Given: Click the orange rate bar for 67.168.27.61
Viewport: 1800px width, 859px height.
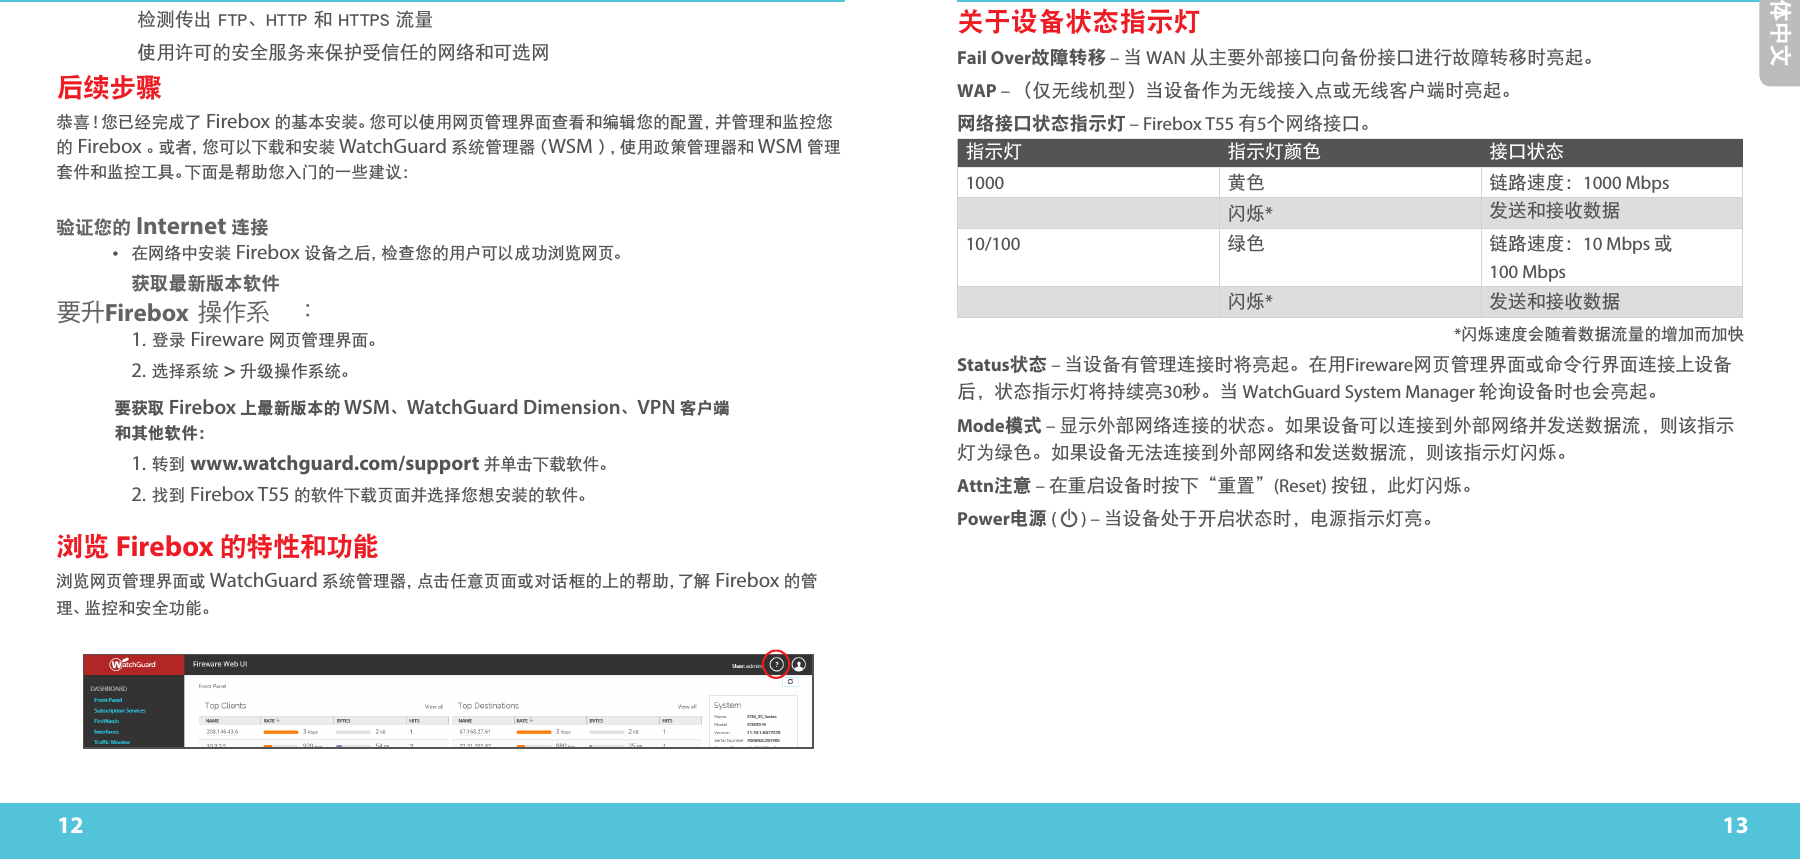Looking at the screenshot, I should tap(534, 732).
